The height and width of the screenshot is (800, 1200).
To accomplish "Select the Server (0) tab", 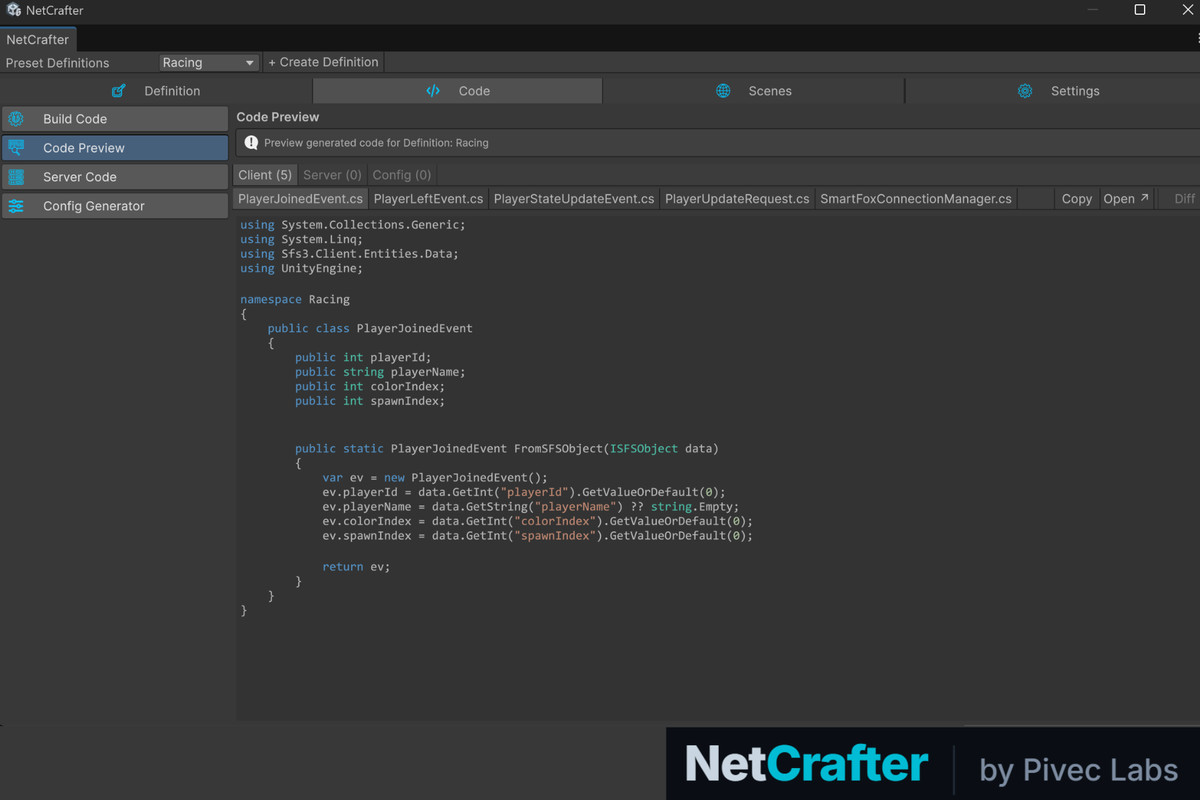I will coord(333,175).
